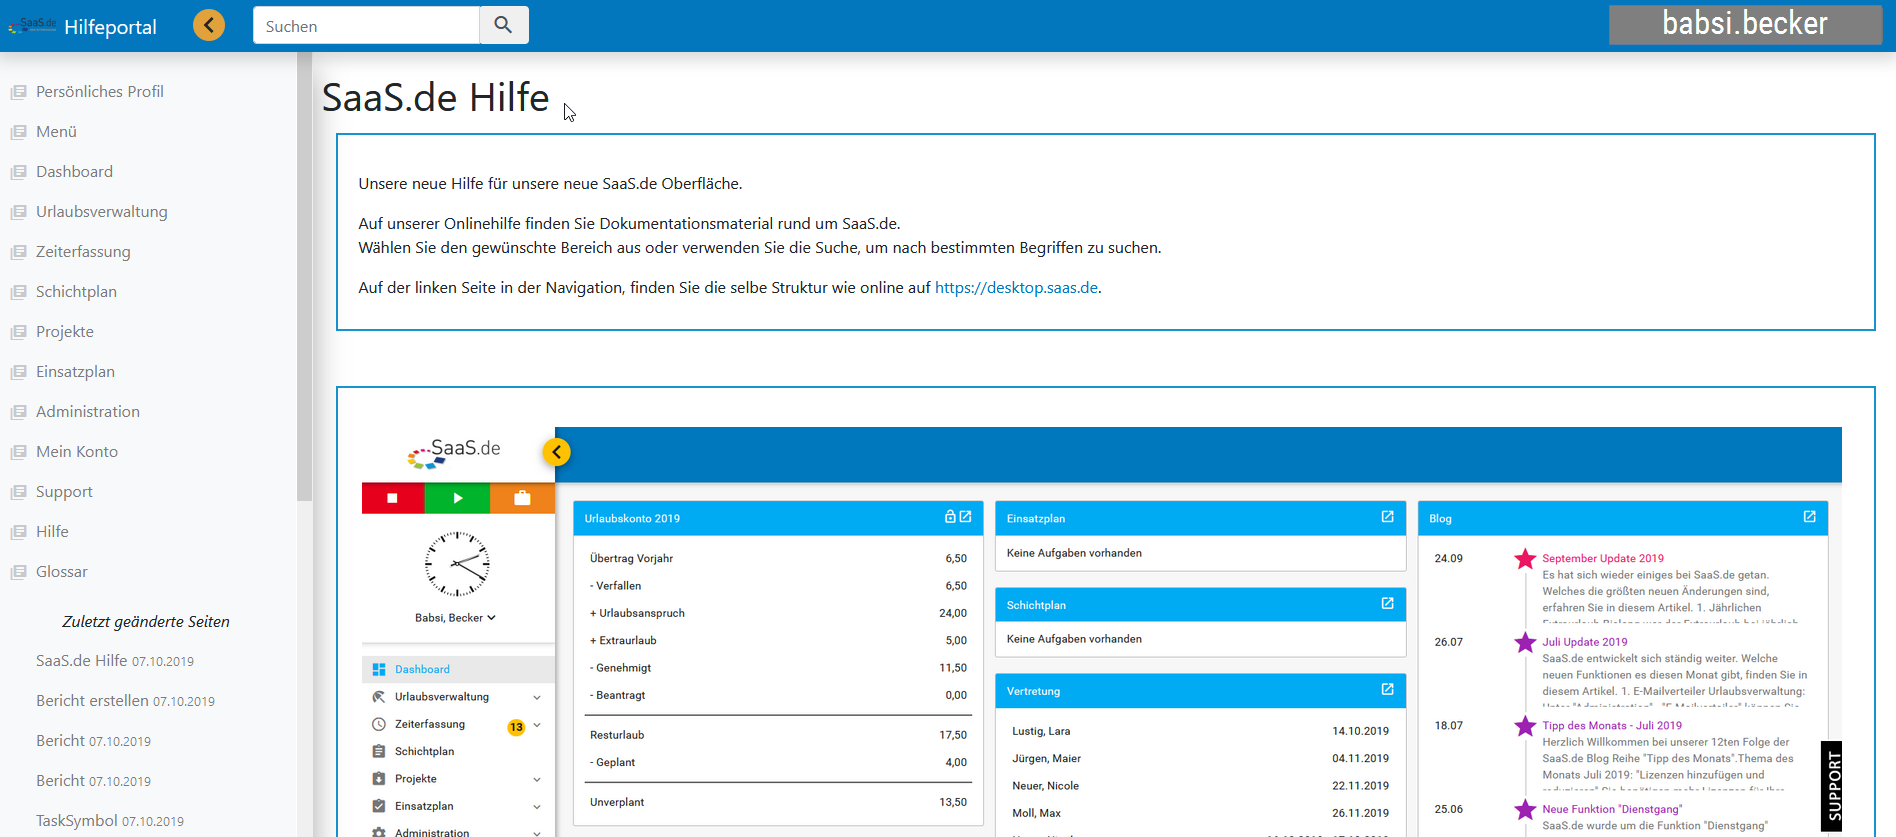The image size is (1896, 837).
Task: Click page icon beside Dashboard
Action: [x=18, y=172]
